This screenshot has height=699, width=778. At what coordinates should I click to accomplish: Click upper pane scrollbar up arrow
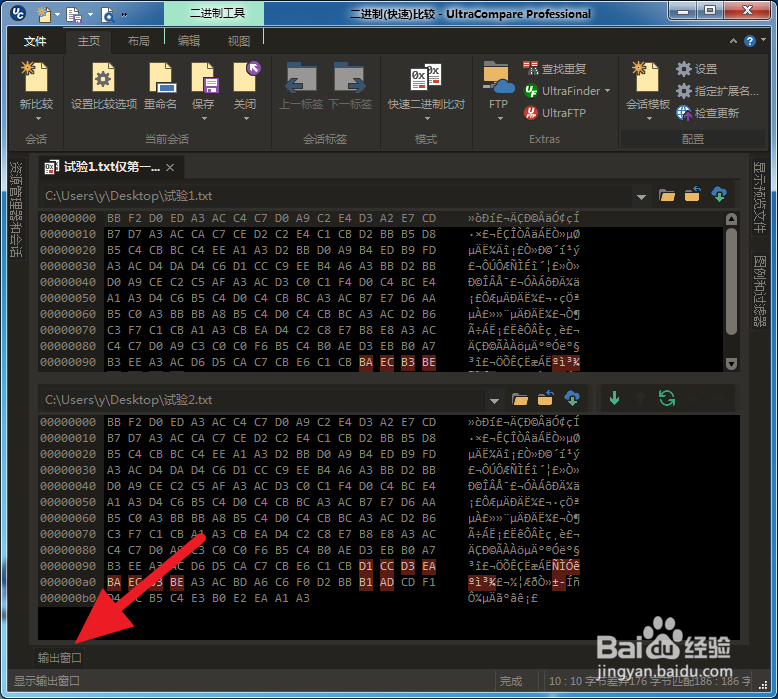point(731,219)
